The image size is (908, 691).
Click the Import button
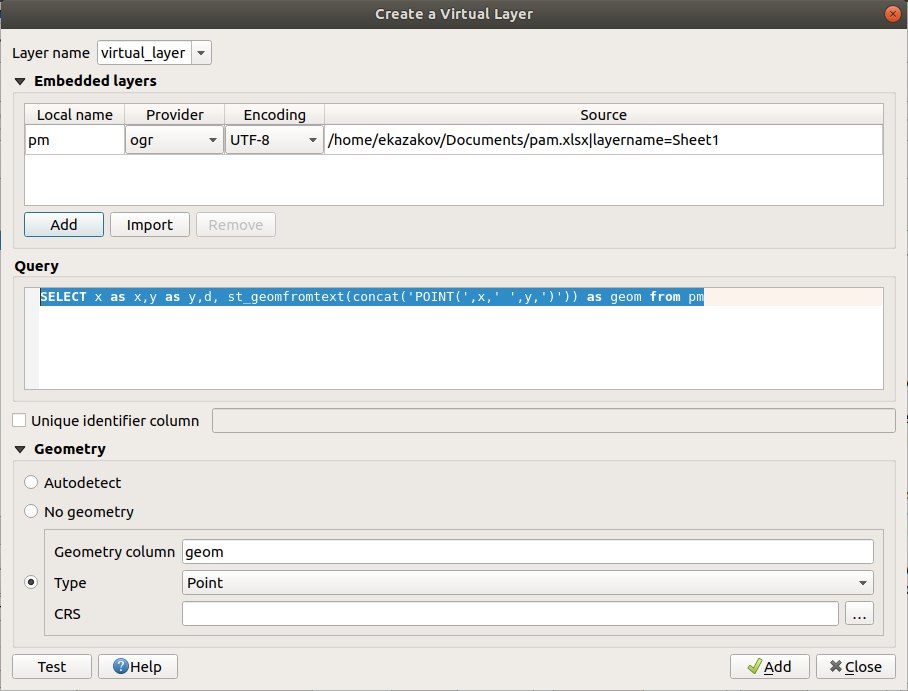(x=149, y=224)
